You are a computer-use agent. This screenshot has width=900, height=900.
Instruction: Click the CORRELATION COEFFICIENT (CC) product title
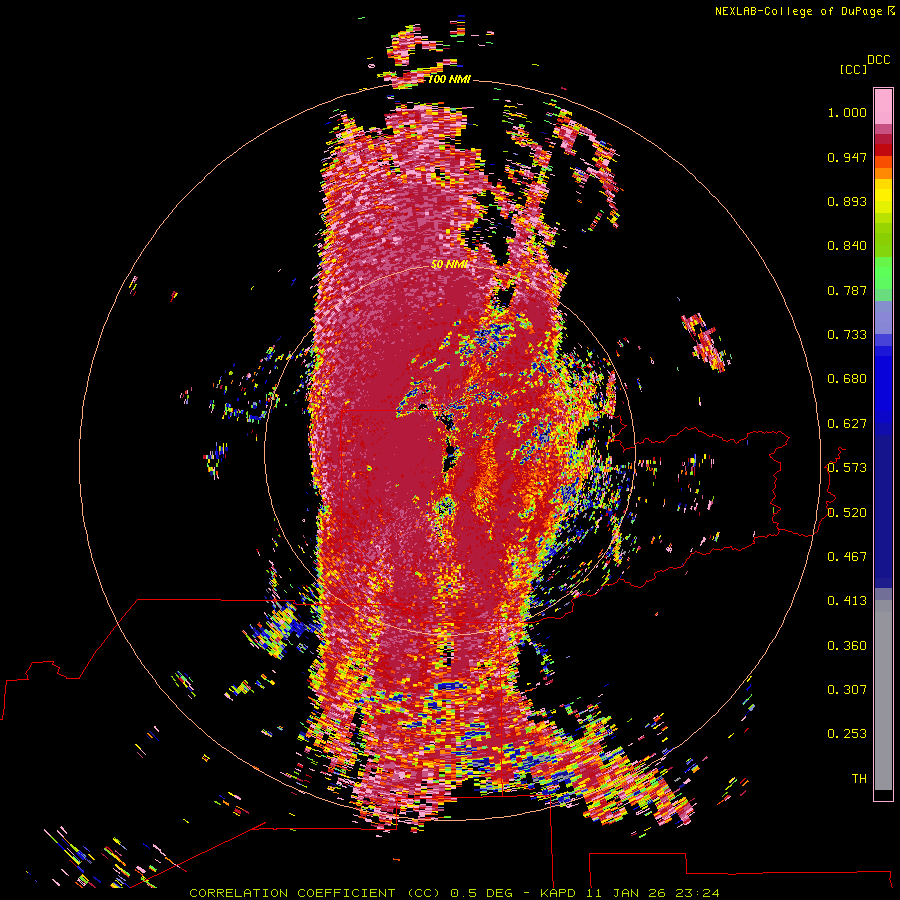coord(315,893)
